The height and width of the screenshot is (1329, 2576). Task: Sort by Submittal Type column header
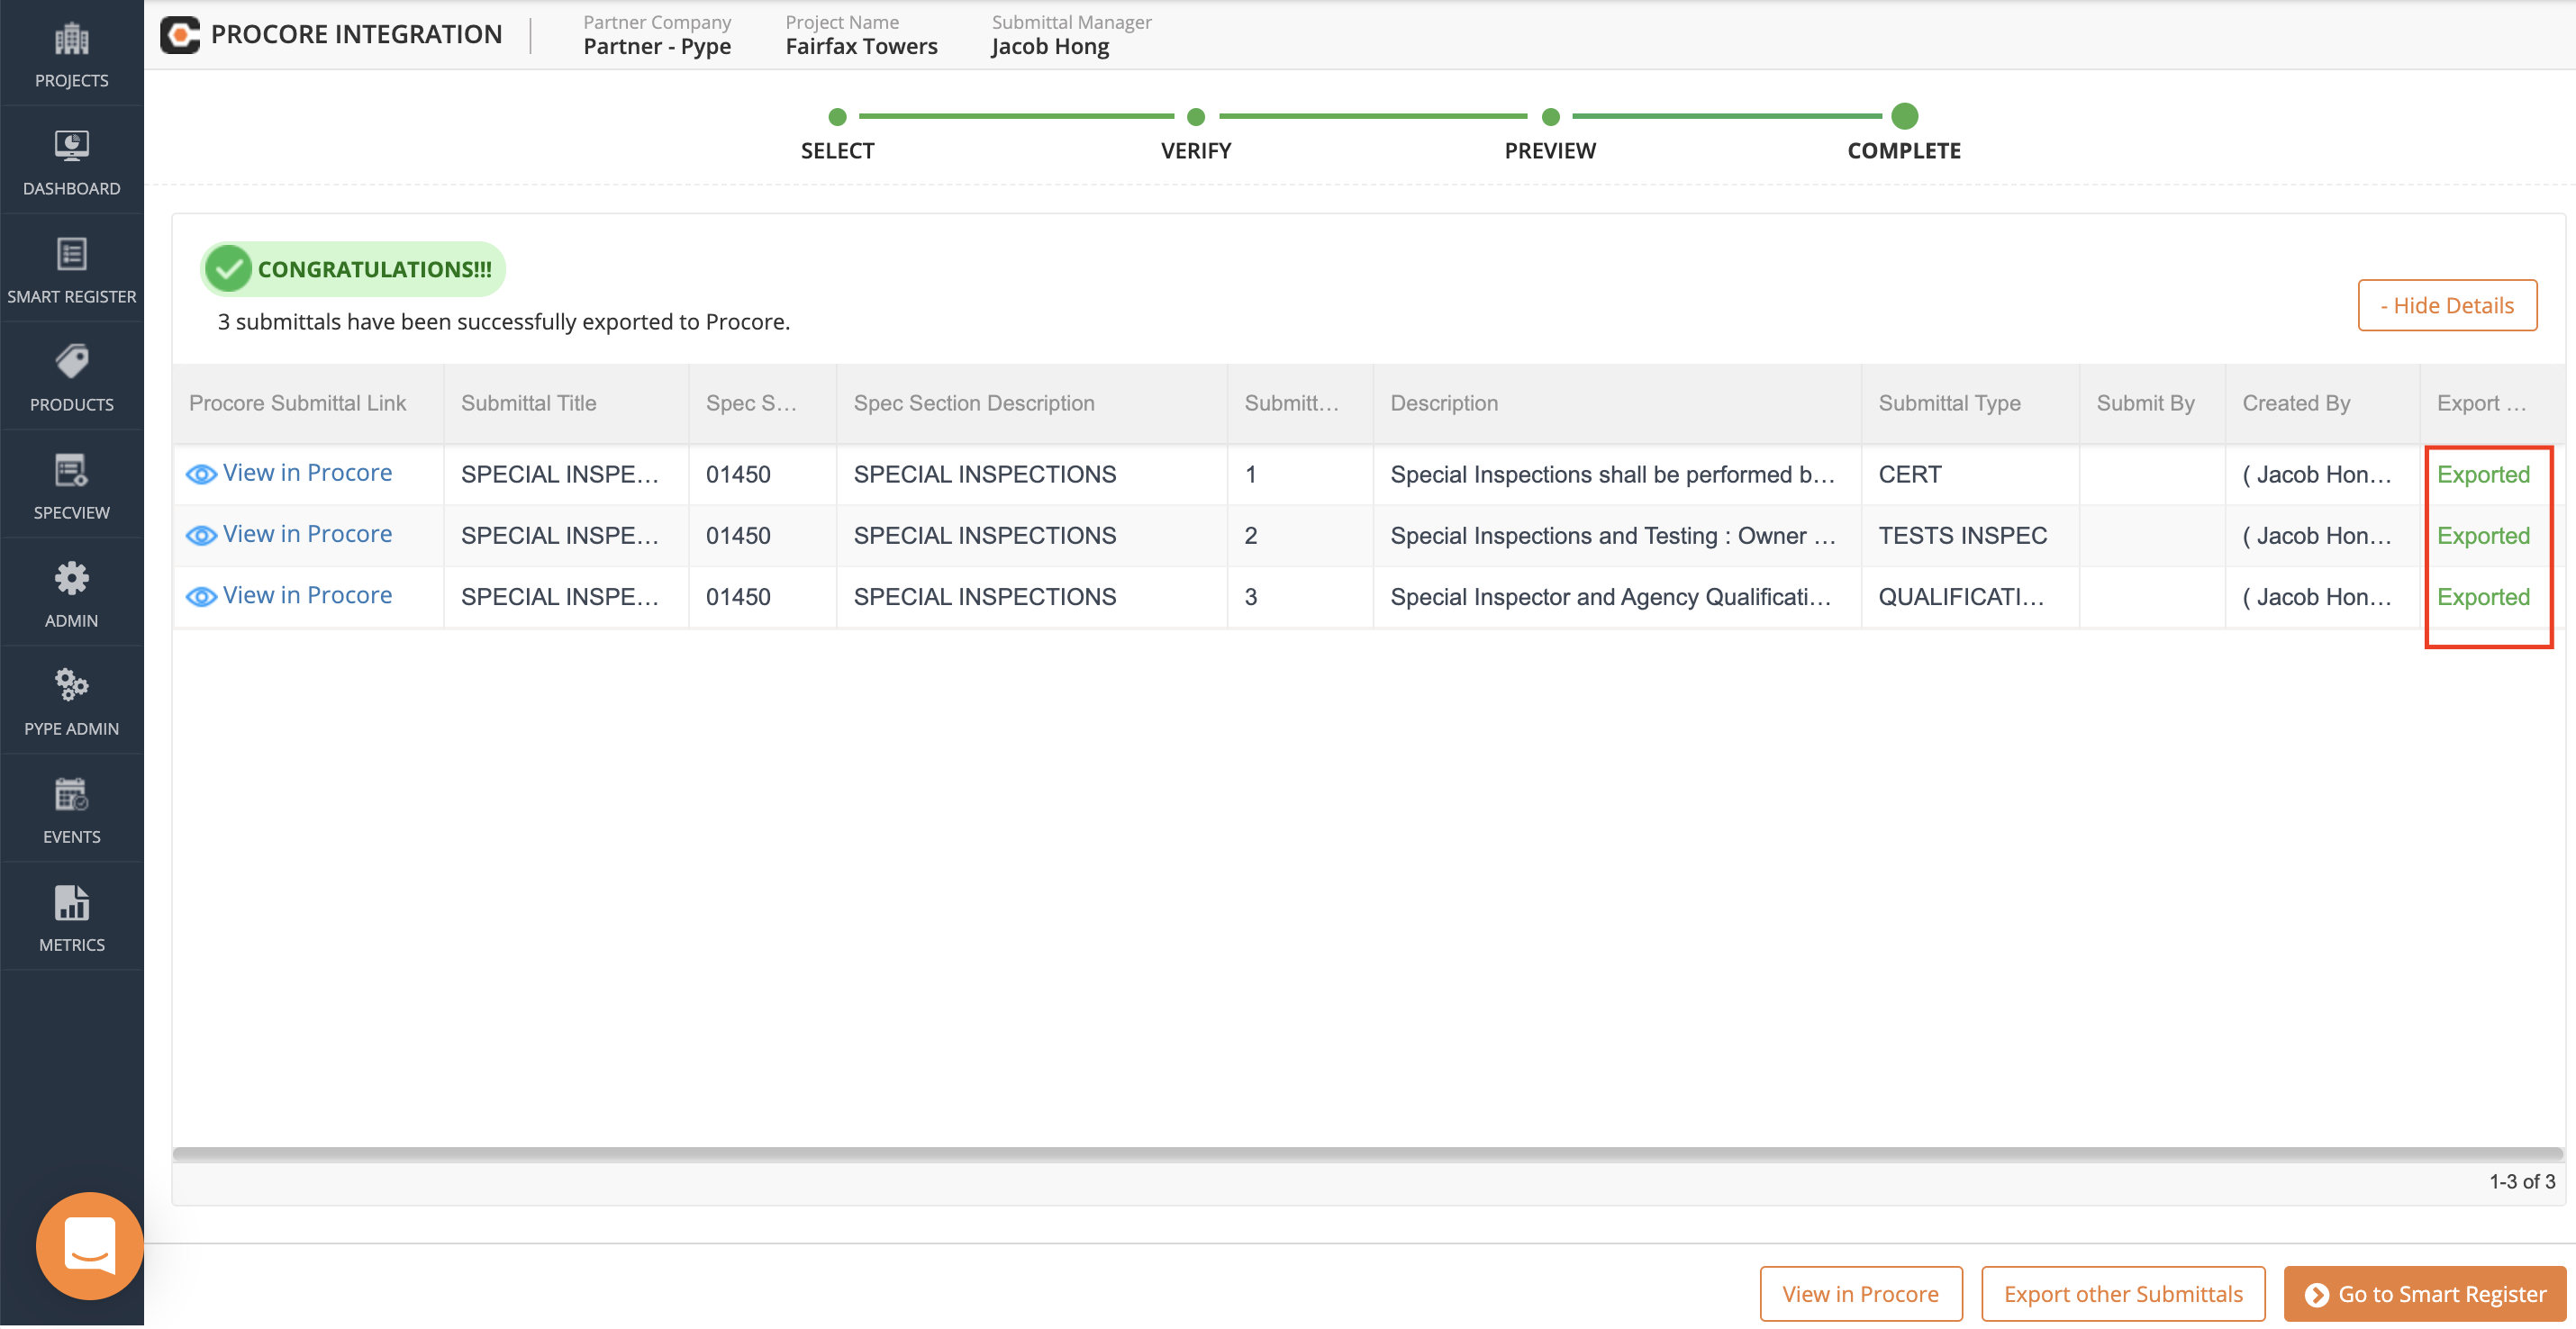pos(1948,404)
